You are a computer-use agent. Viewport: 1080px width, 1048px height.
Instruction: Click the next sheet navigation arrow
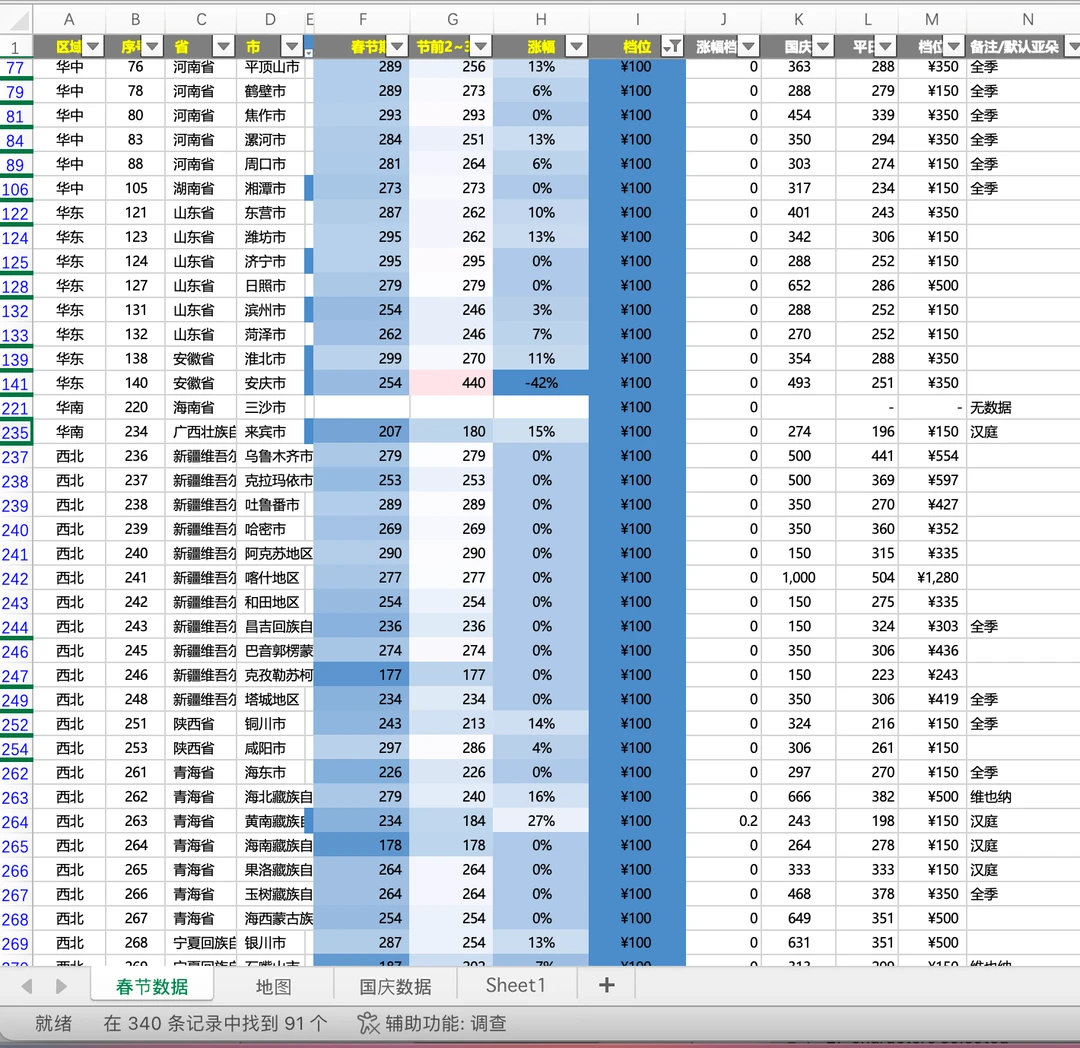pos(61,986)
